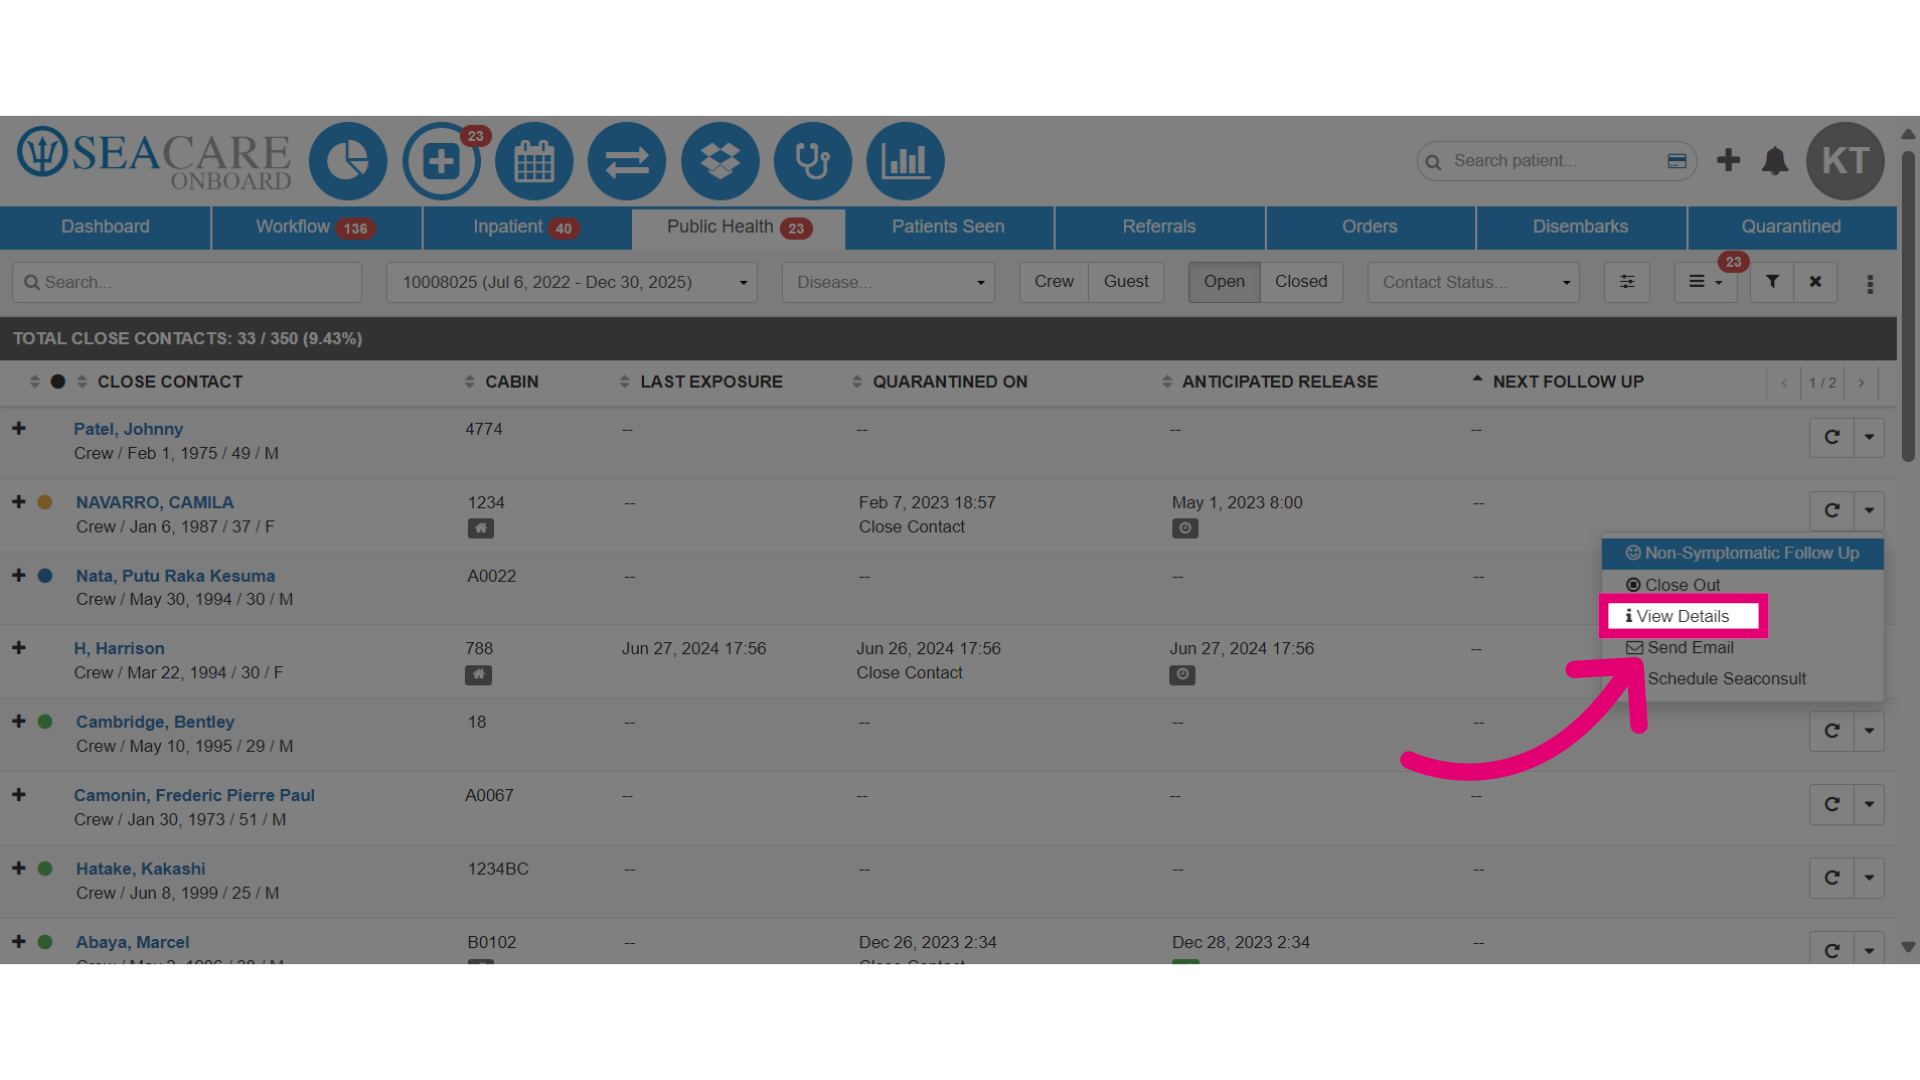Refresh the Patel, Johnny row
Image resolution: width=1920 pixels, height=1080 pixels.
(1832, 437)
